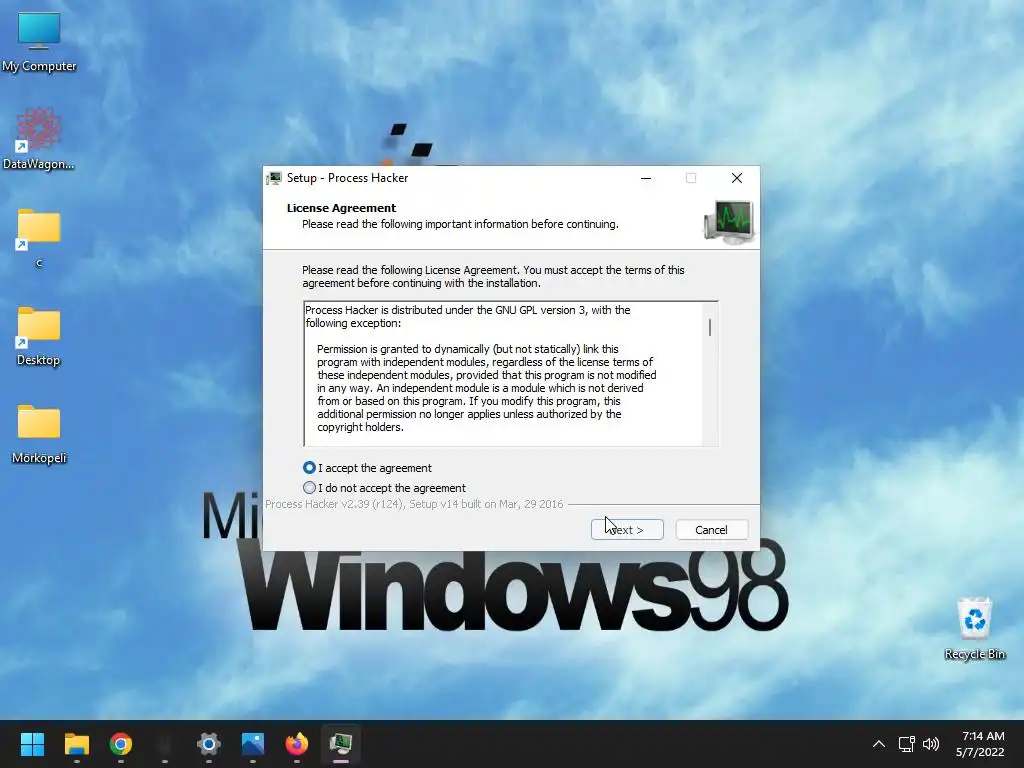This screenshot has height=768, width=1024.
Task: Launch Firefox from taskbar
Action: coord(297,744)
